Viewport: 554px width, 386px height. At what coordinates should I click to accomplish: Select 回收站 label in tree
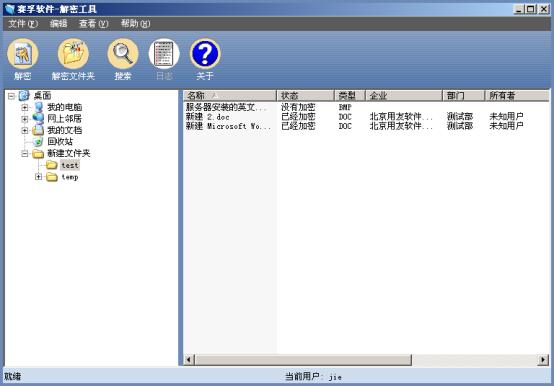pyautogui.click(x=60, y=142)
